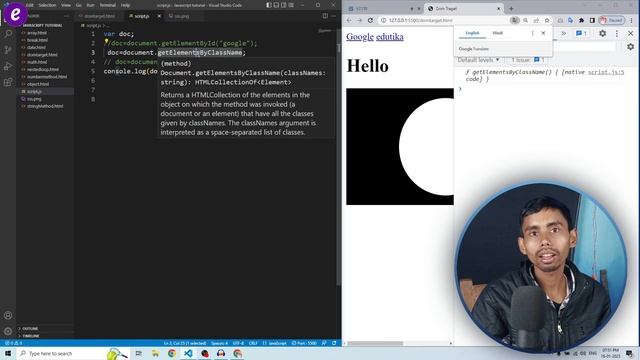Click the edutika link on the page

(389, 37)
